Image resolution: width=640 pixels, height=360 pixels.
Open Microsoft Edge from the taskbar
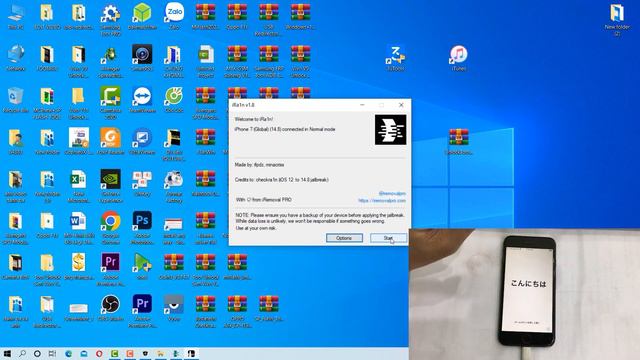(68, 353)
